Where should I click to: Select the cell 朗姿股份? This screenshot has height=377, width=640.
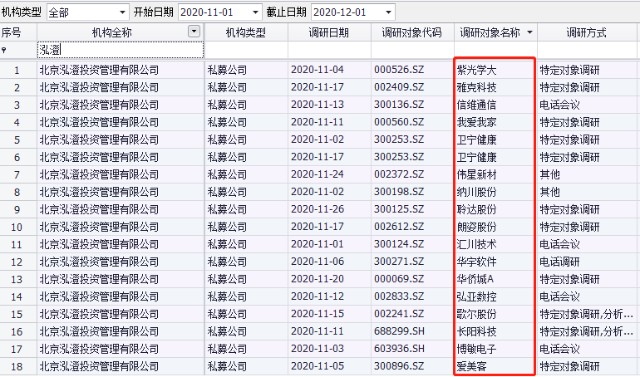[476, 227]
